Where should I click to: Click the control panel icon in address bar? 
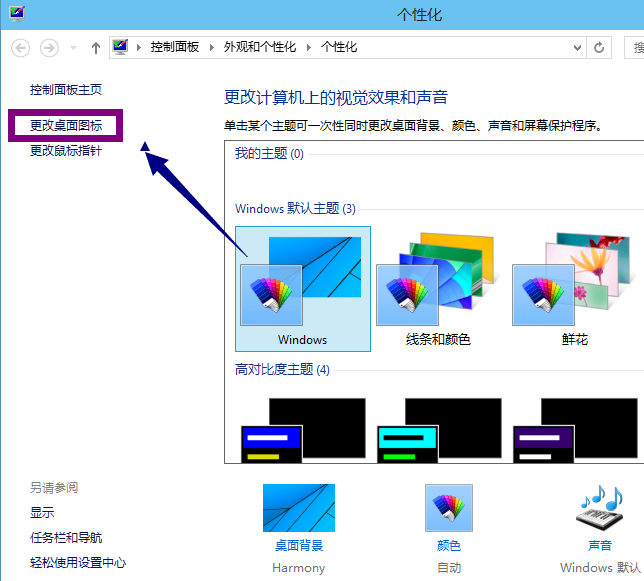(121, 47)
